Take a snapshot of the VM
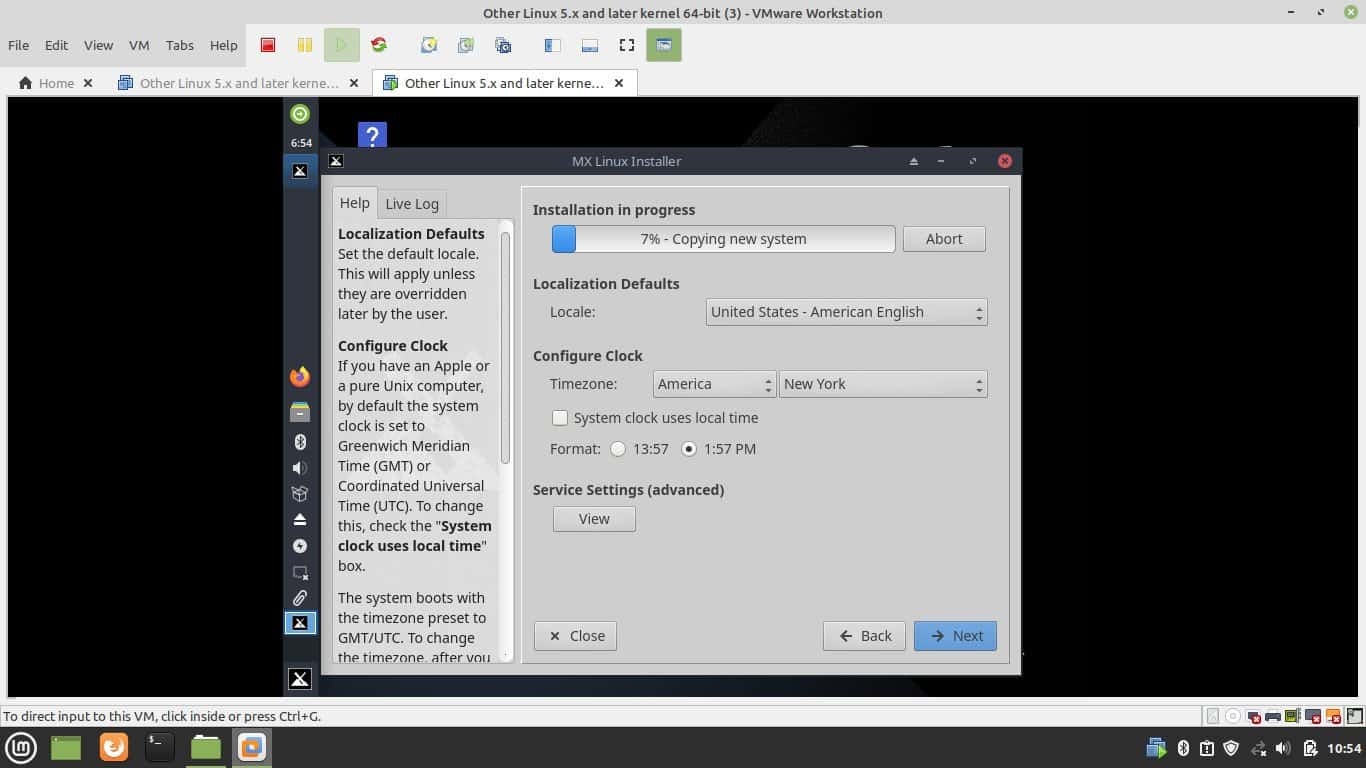 tap(429, 45)
